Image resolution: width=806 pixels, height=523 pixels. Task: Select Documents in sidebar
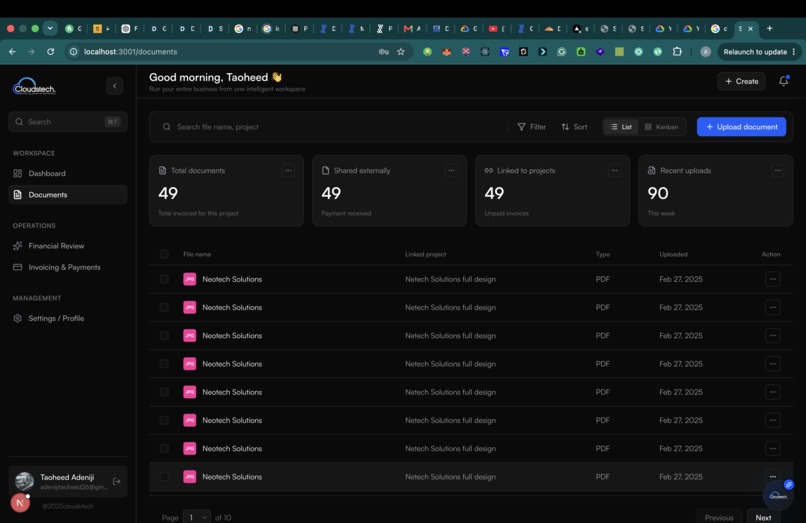[67, 195]
